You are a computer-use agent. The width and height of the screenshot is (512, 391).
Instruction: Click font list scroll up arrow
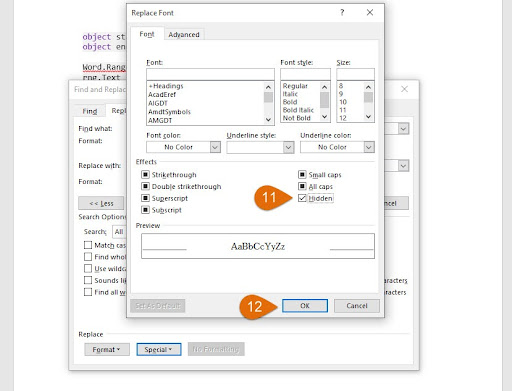coord(268,87)
